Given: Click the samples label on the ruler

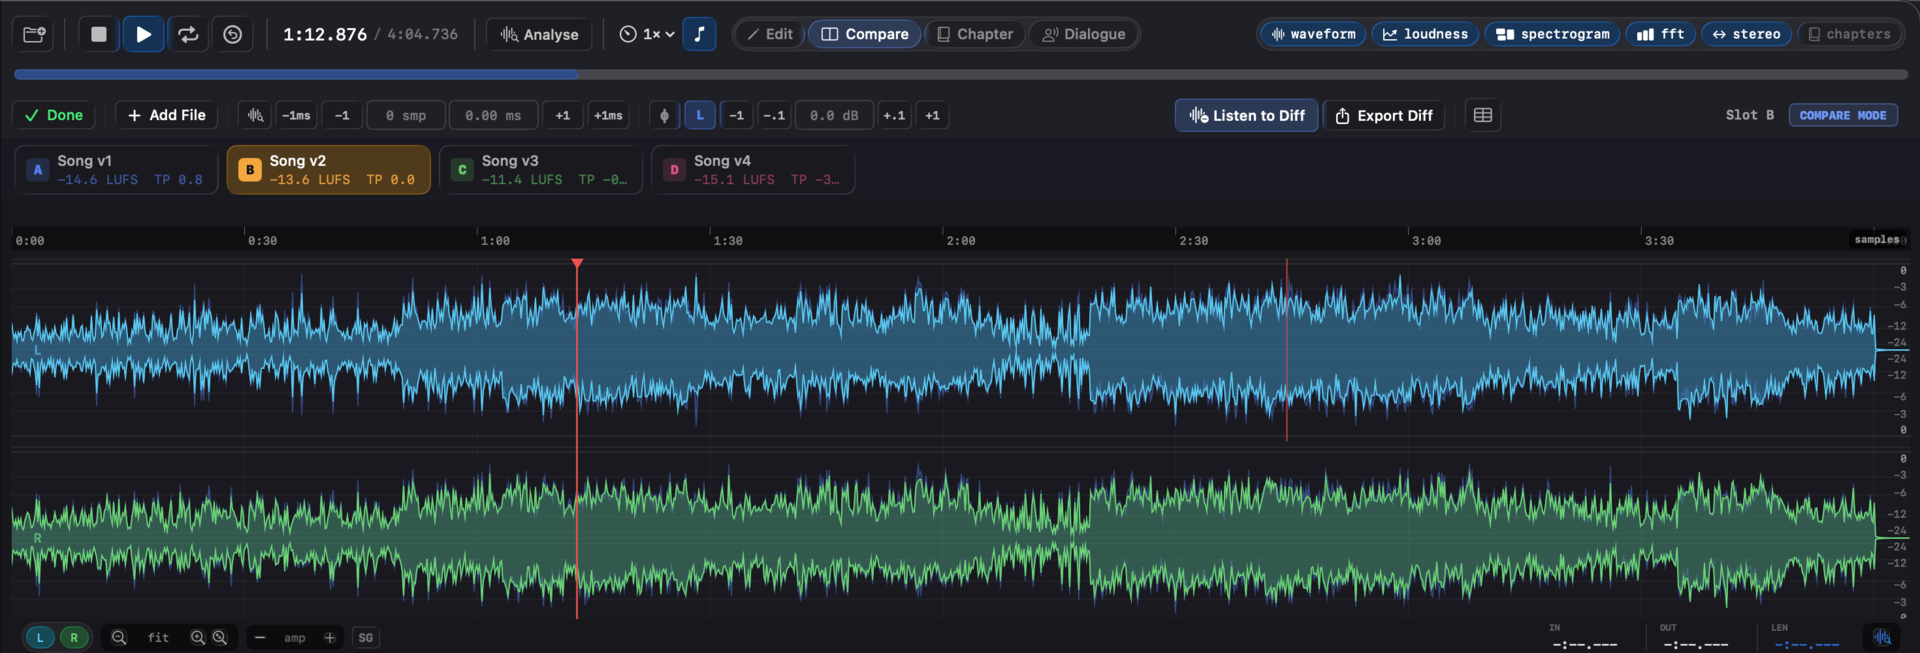Looking at the screenshot, I should pos(1877,240).
